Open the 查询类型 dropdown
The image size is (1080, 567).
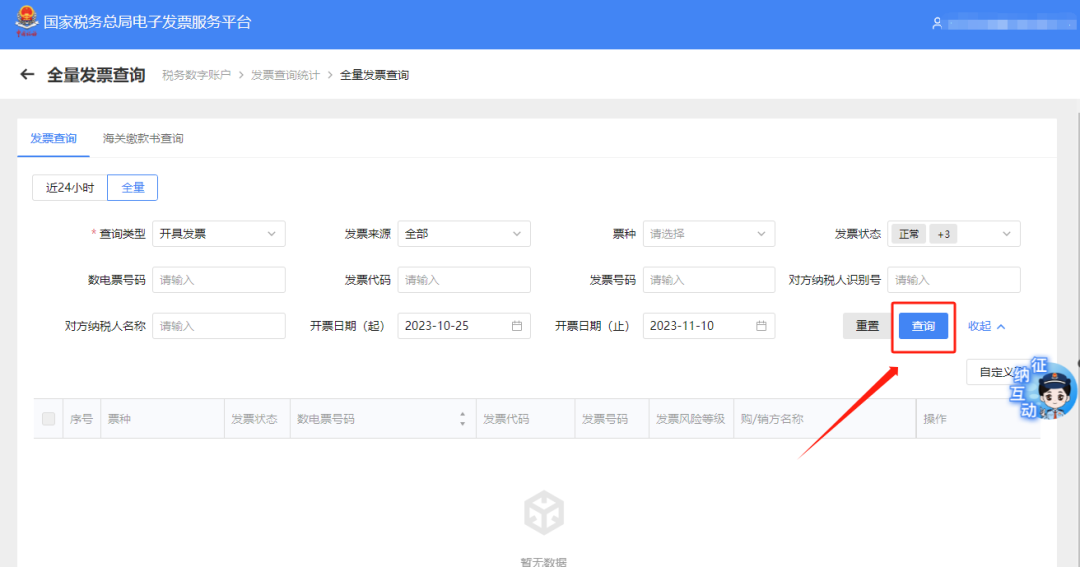(218, 234)
